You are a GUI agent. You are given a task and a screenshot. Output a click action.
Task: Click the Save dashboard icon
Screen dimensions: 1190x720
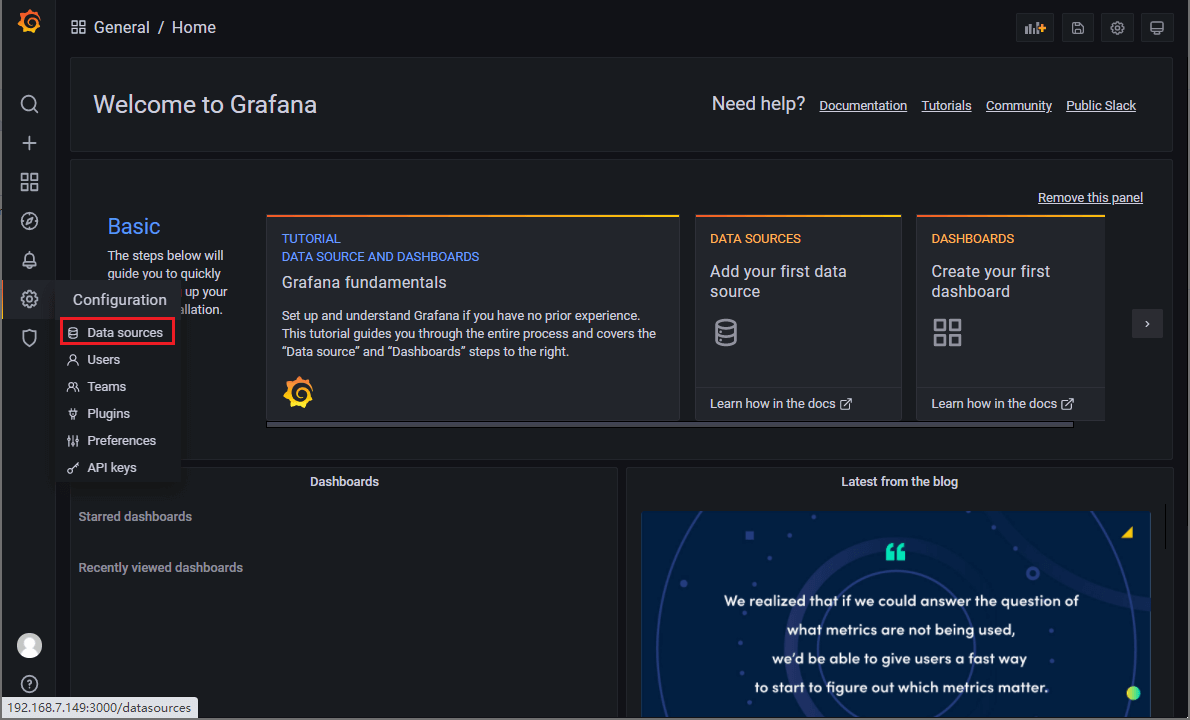point(1078,28)
